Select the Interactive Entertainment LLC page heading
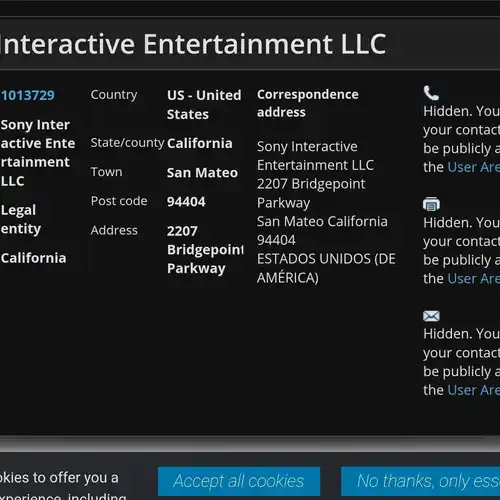This screenshot has width=500, height=500. tap(193, 44)
